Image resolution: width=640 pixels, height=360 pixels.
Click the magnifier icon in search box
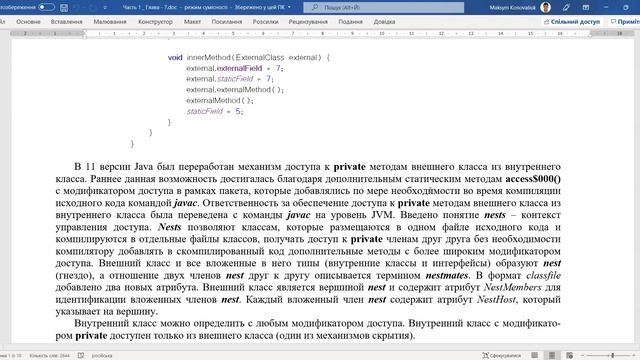coord(315,7)
